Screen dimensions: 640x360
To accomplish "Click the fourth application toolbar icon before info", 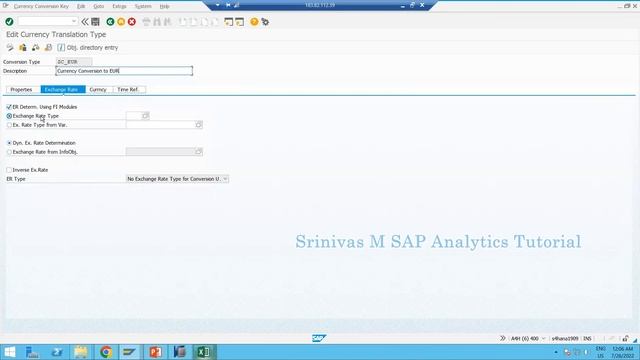I will coord(49,47).
